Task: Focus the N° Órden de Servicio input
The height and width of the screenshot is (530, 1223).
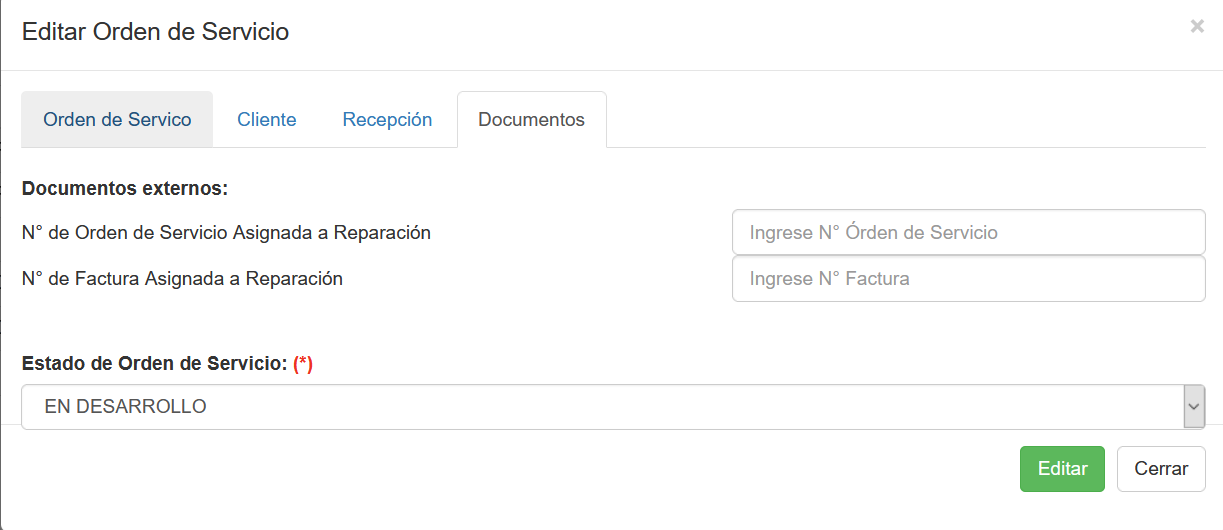Action: tap(968, 233)
